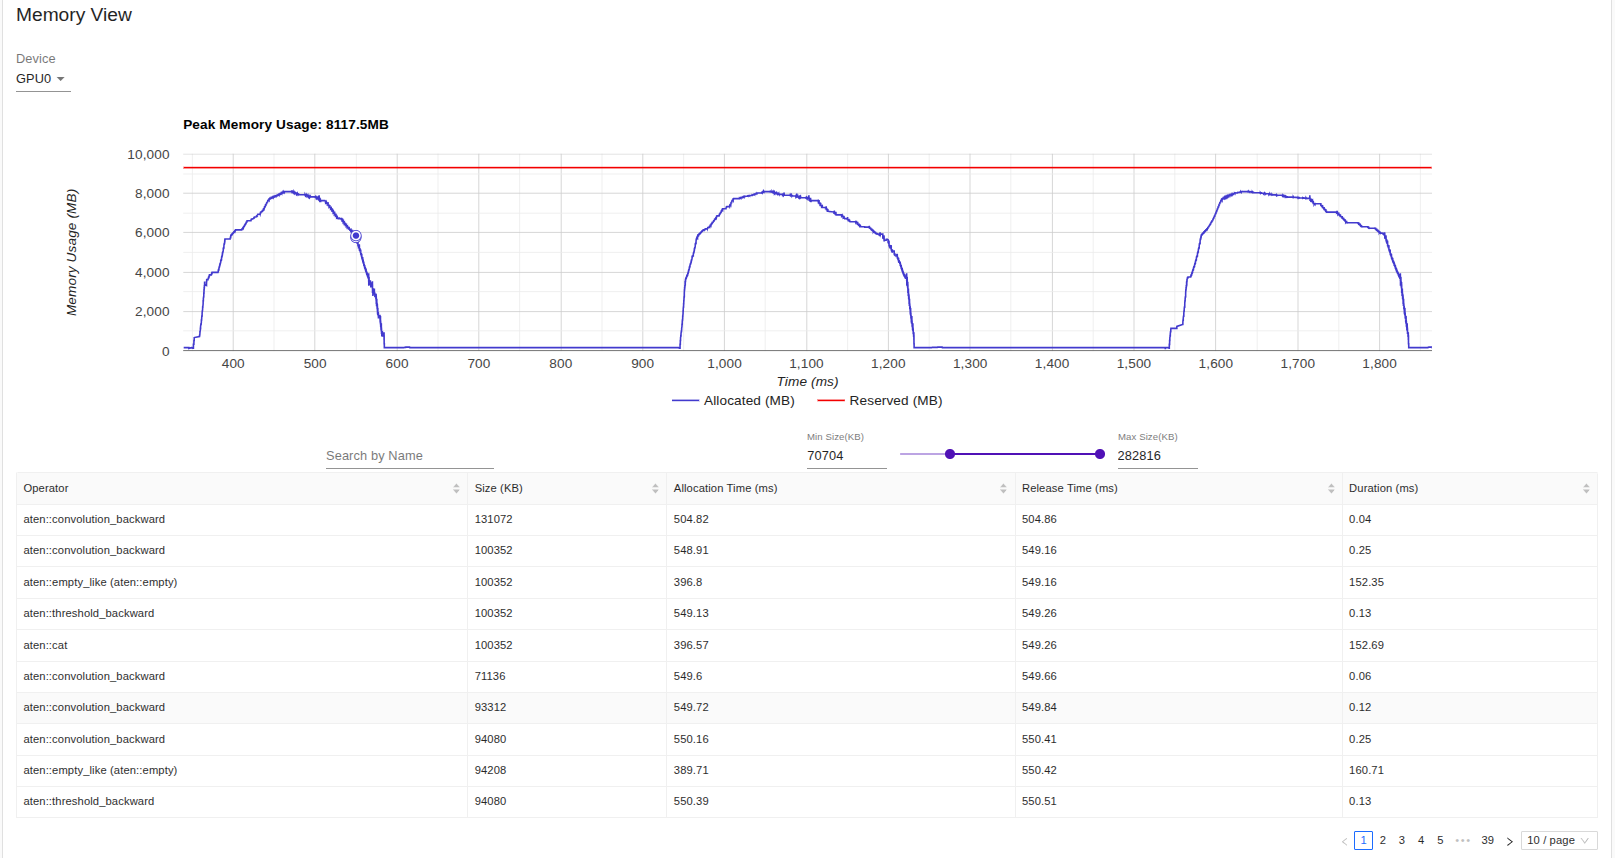
Task: Toggle Allocated (MB) legend series
Action: coord(734,401)
